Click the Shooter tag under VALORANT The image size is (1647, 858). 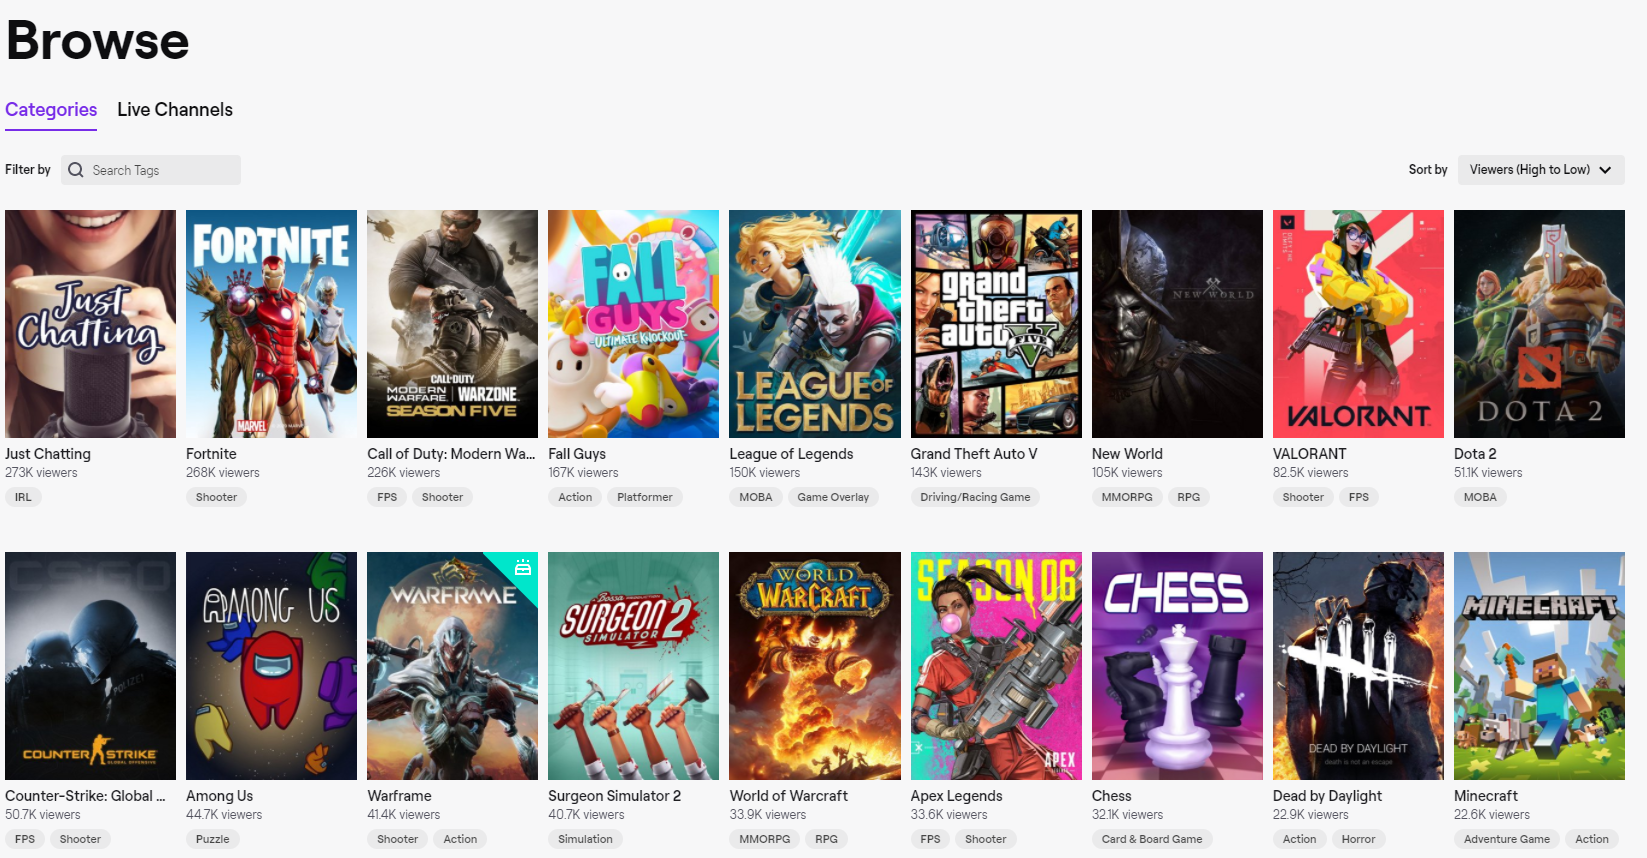tap(1303, 497)
